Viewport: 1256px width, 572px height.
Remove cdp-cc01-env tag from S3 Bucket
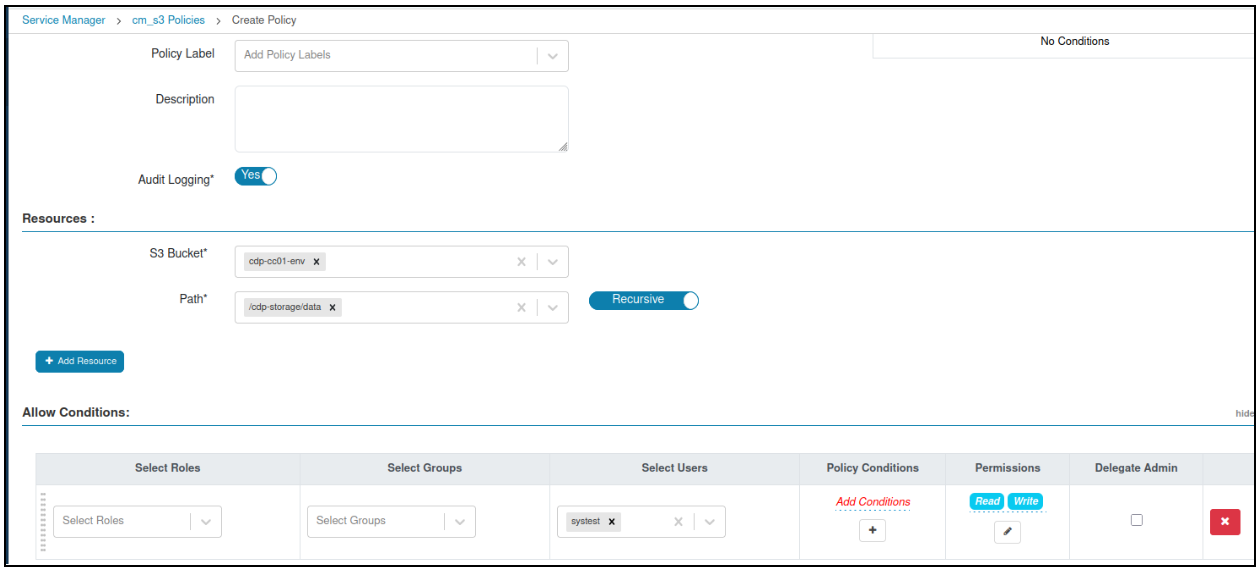pyautogui.click(x=317, y=262)
